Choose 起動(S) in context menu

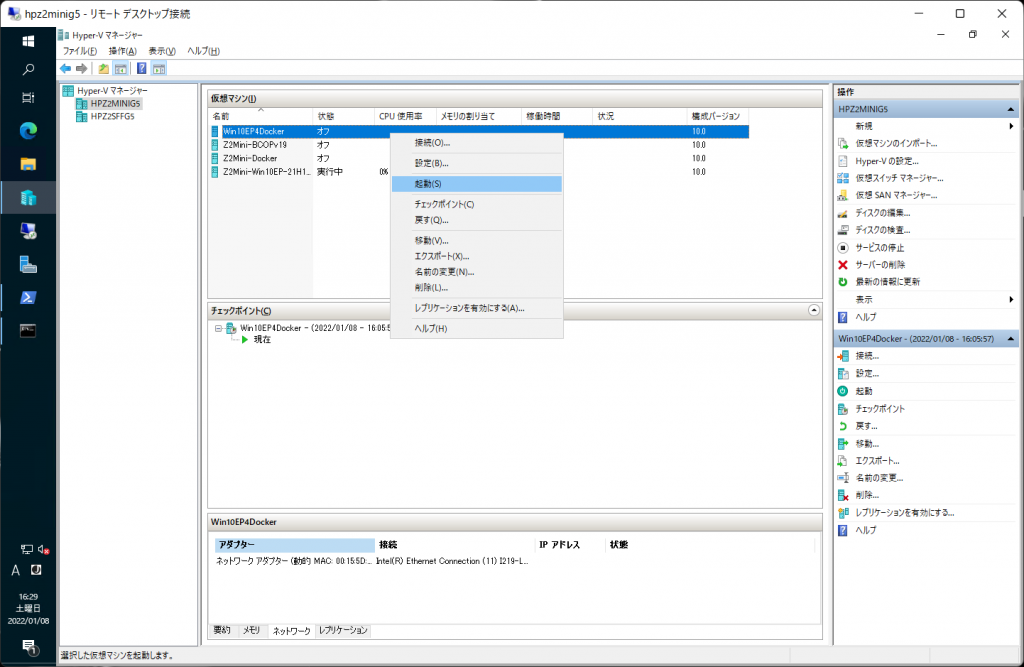(x=477, y=184)
